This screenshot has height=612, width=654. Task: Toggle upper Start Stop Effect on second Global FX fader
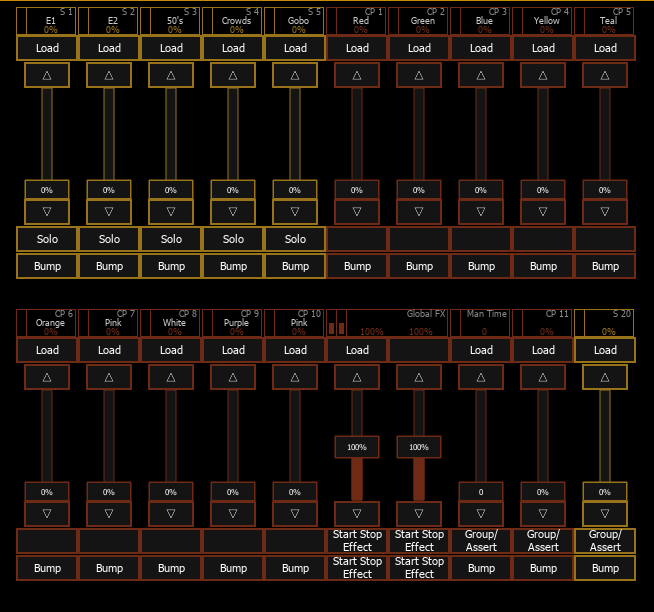[x=419, y=541]
